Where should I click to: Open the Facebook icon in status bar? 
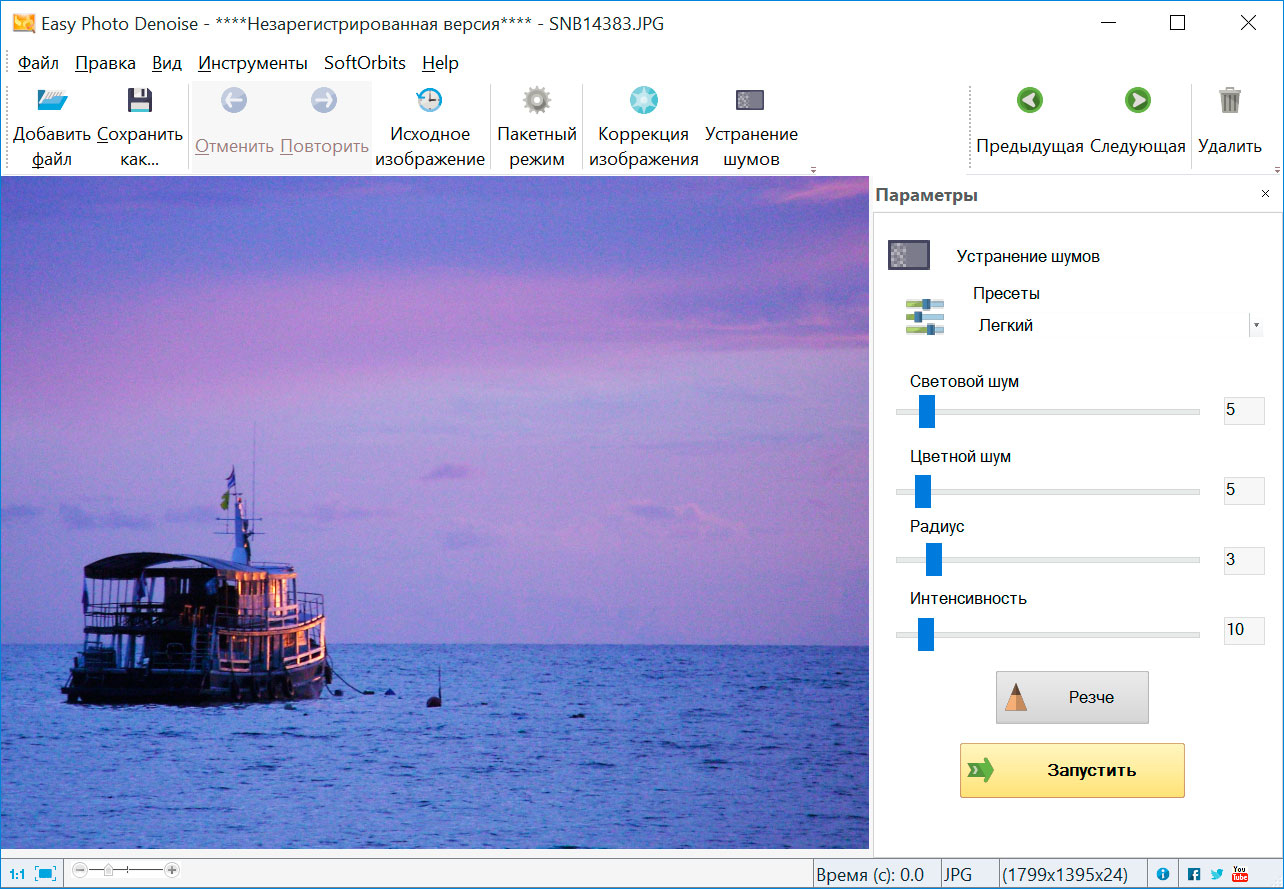(x=1193, y=871)
